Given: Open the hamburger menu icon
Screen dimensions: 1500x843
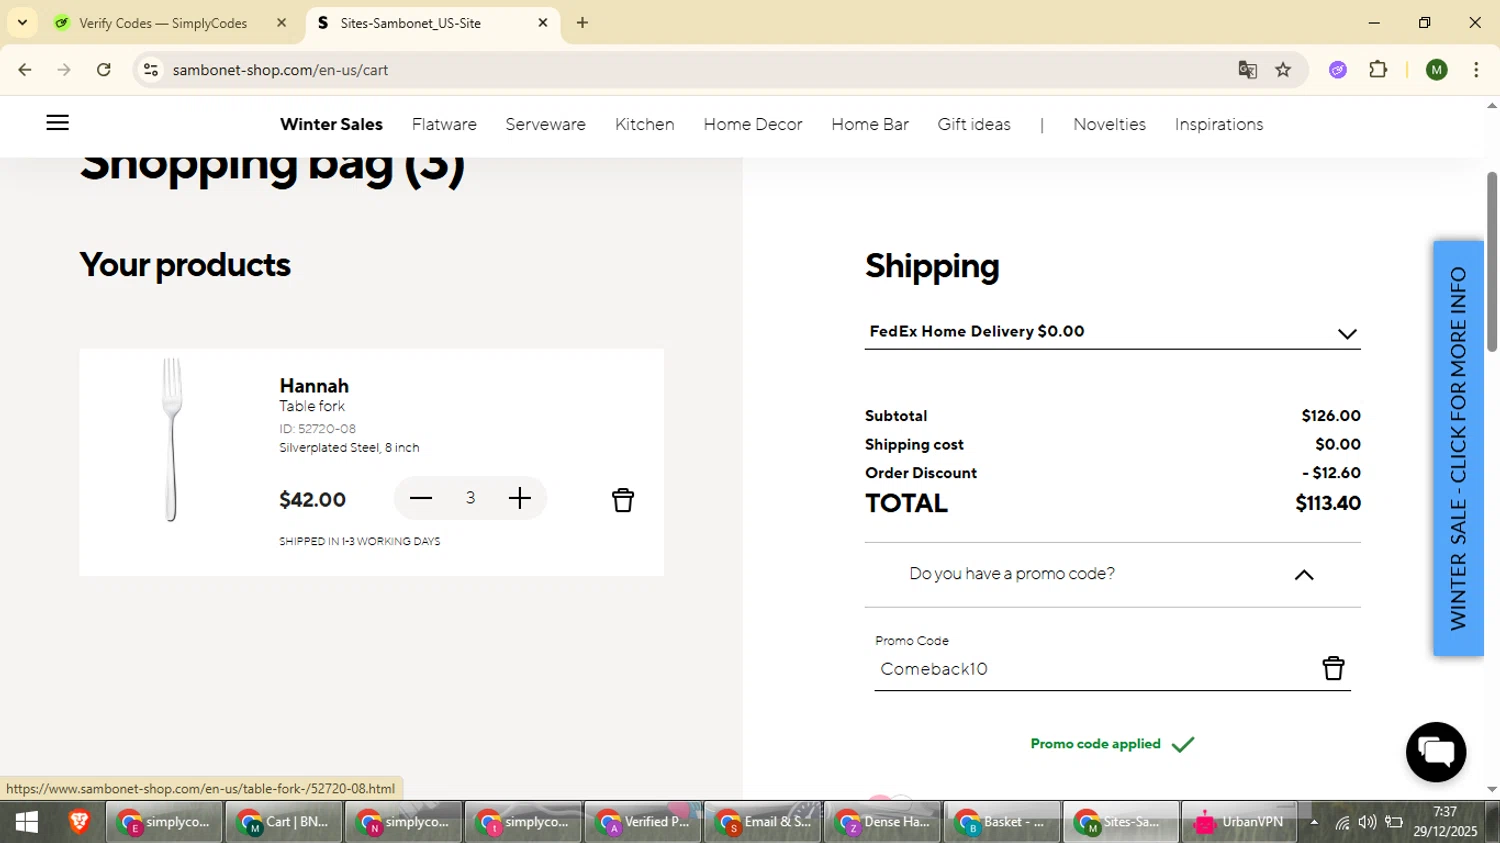Looking at the screenshot, I should point(58,123).
